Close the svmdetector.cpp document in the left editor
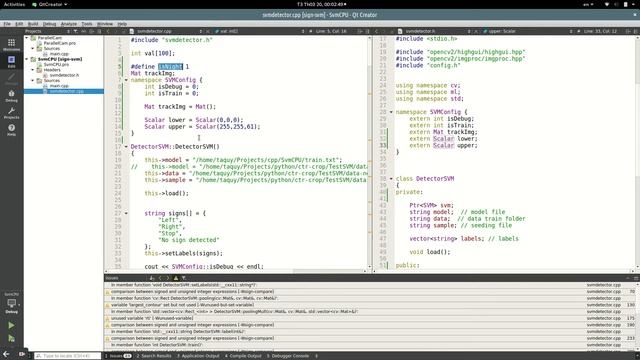Image resolution: width=640 pixels, height=360 pixels. point(207,31)
